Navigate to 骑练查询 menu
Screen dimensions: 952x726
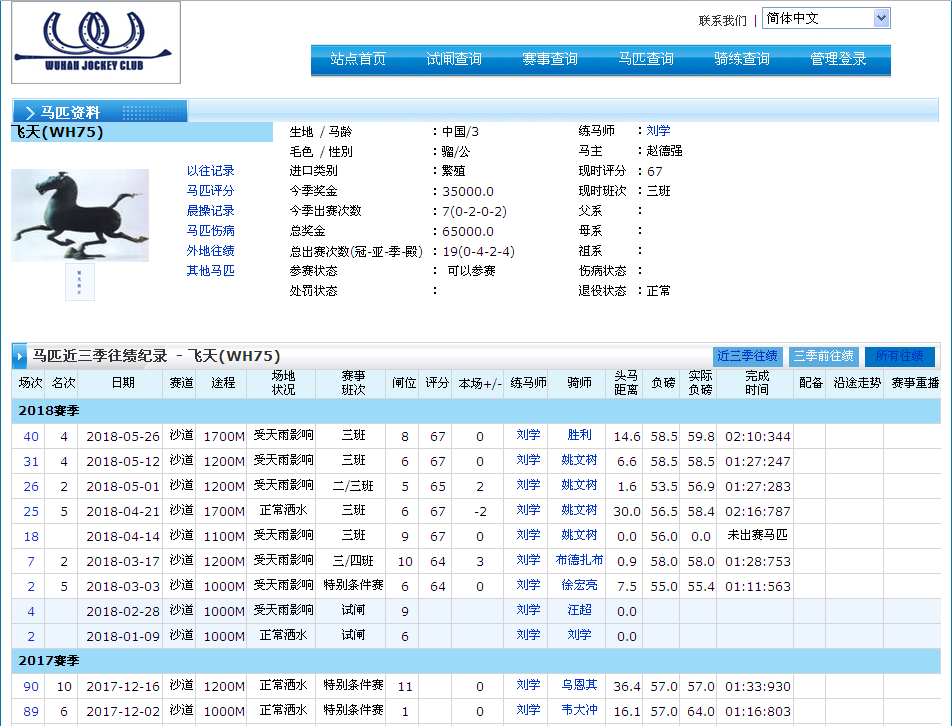[742, 60]
